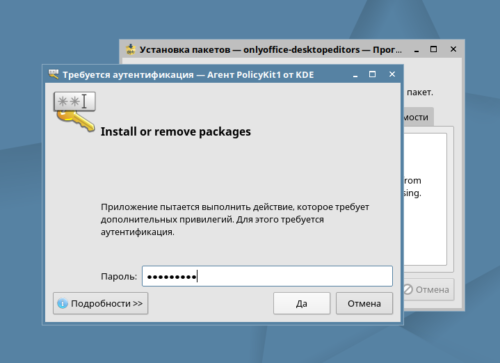
Task: Close the PolicyKit authentication dialog
Action: [x=392, y=74]
